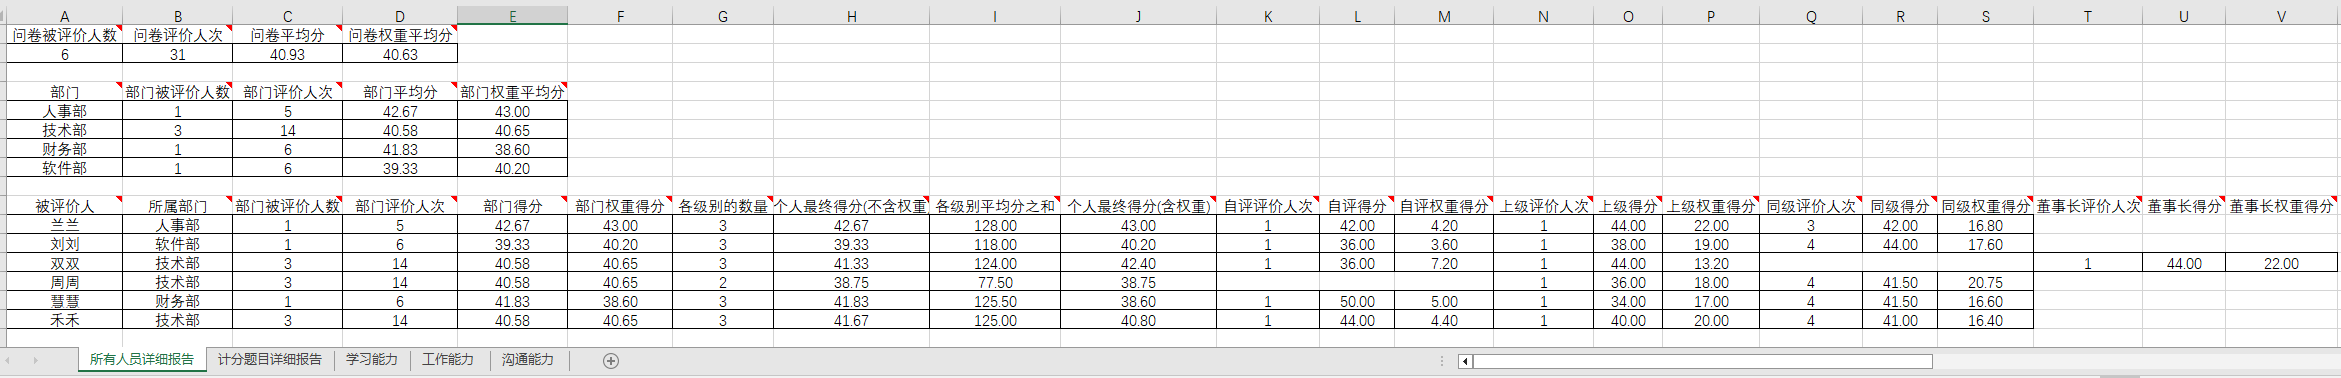Click the horizontal scrollbar thumb
The height and width of the screenshot is (378, 2341).
tap(1702, 361)
